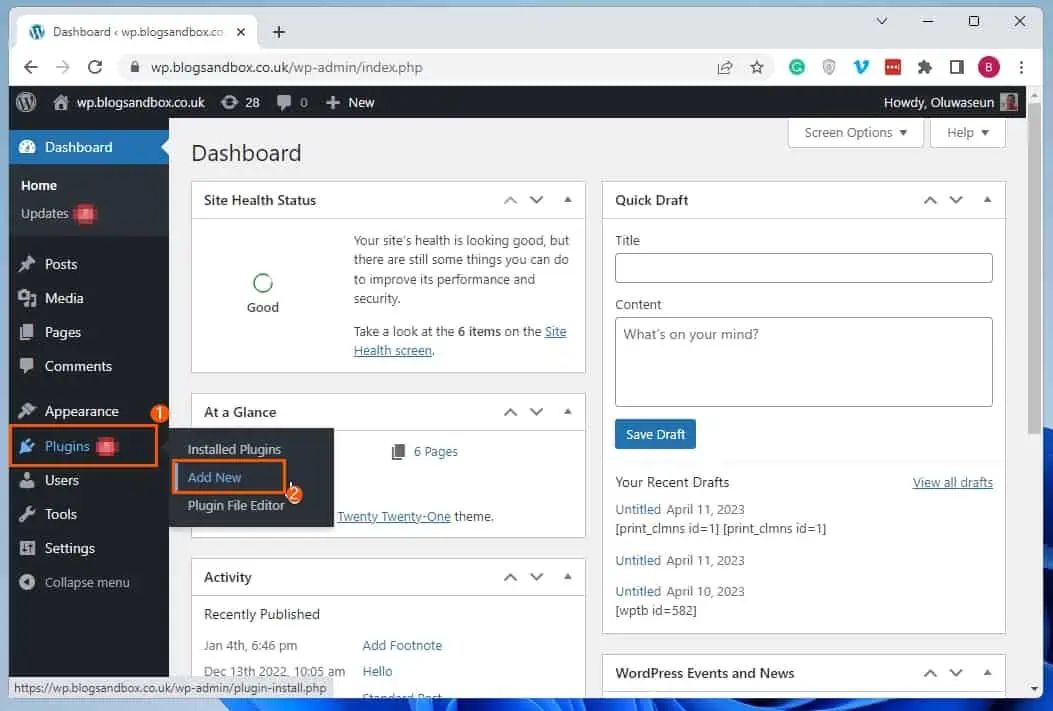1053x711 pixels.
Task: Toggle Site Health Status panel collapse
Action: pyautogui.click(x=568, y=199)
